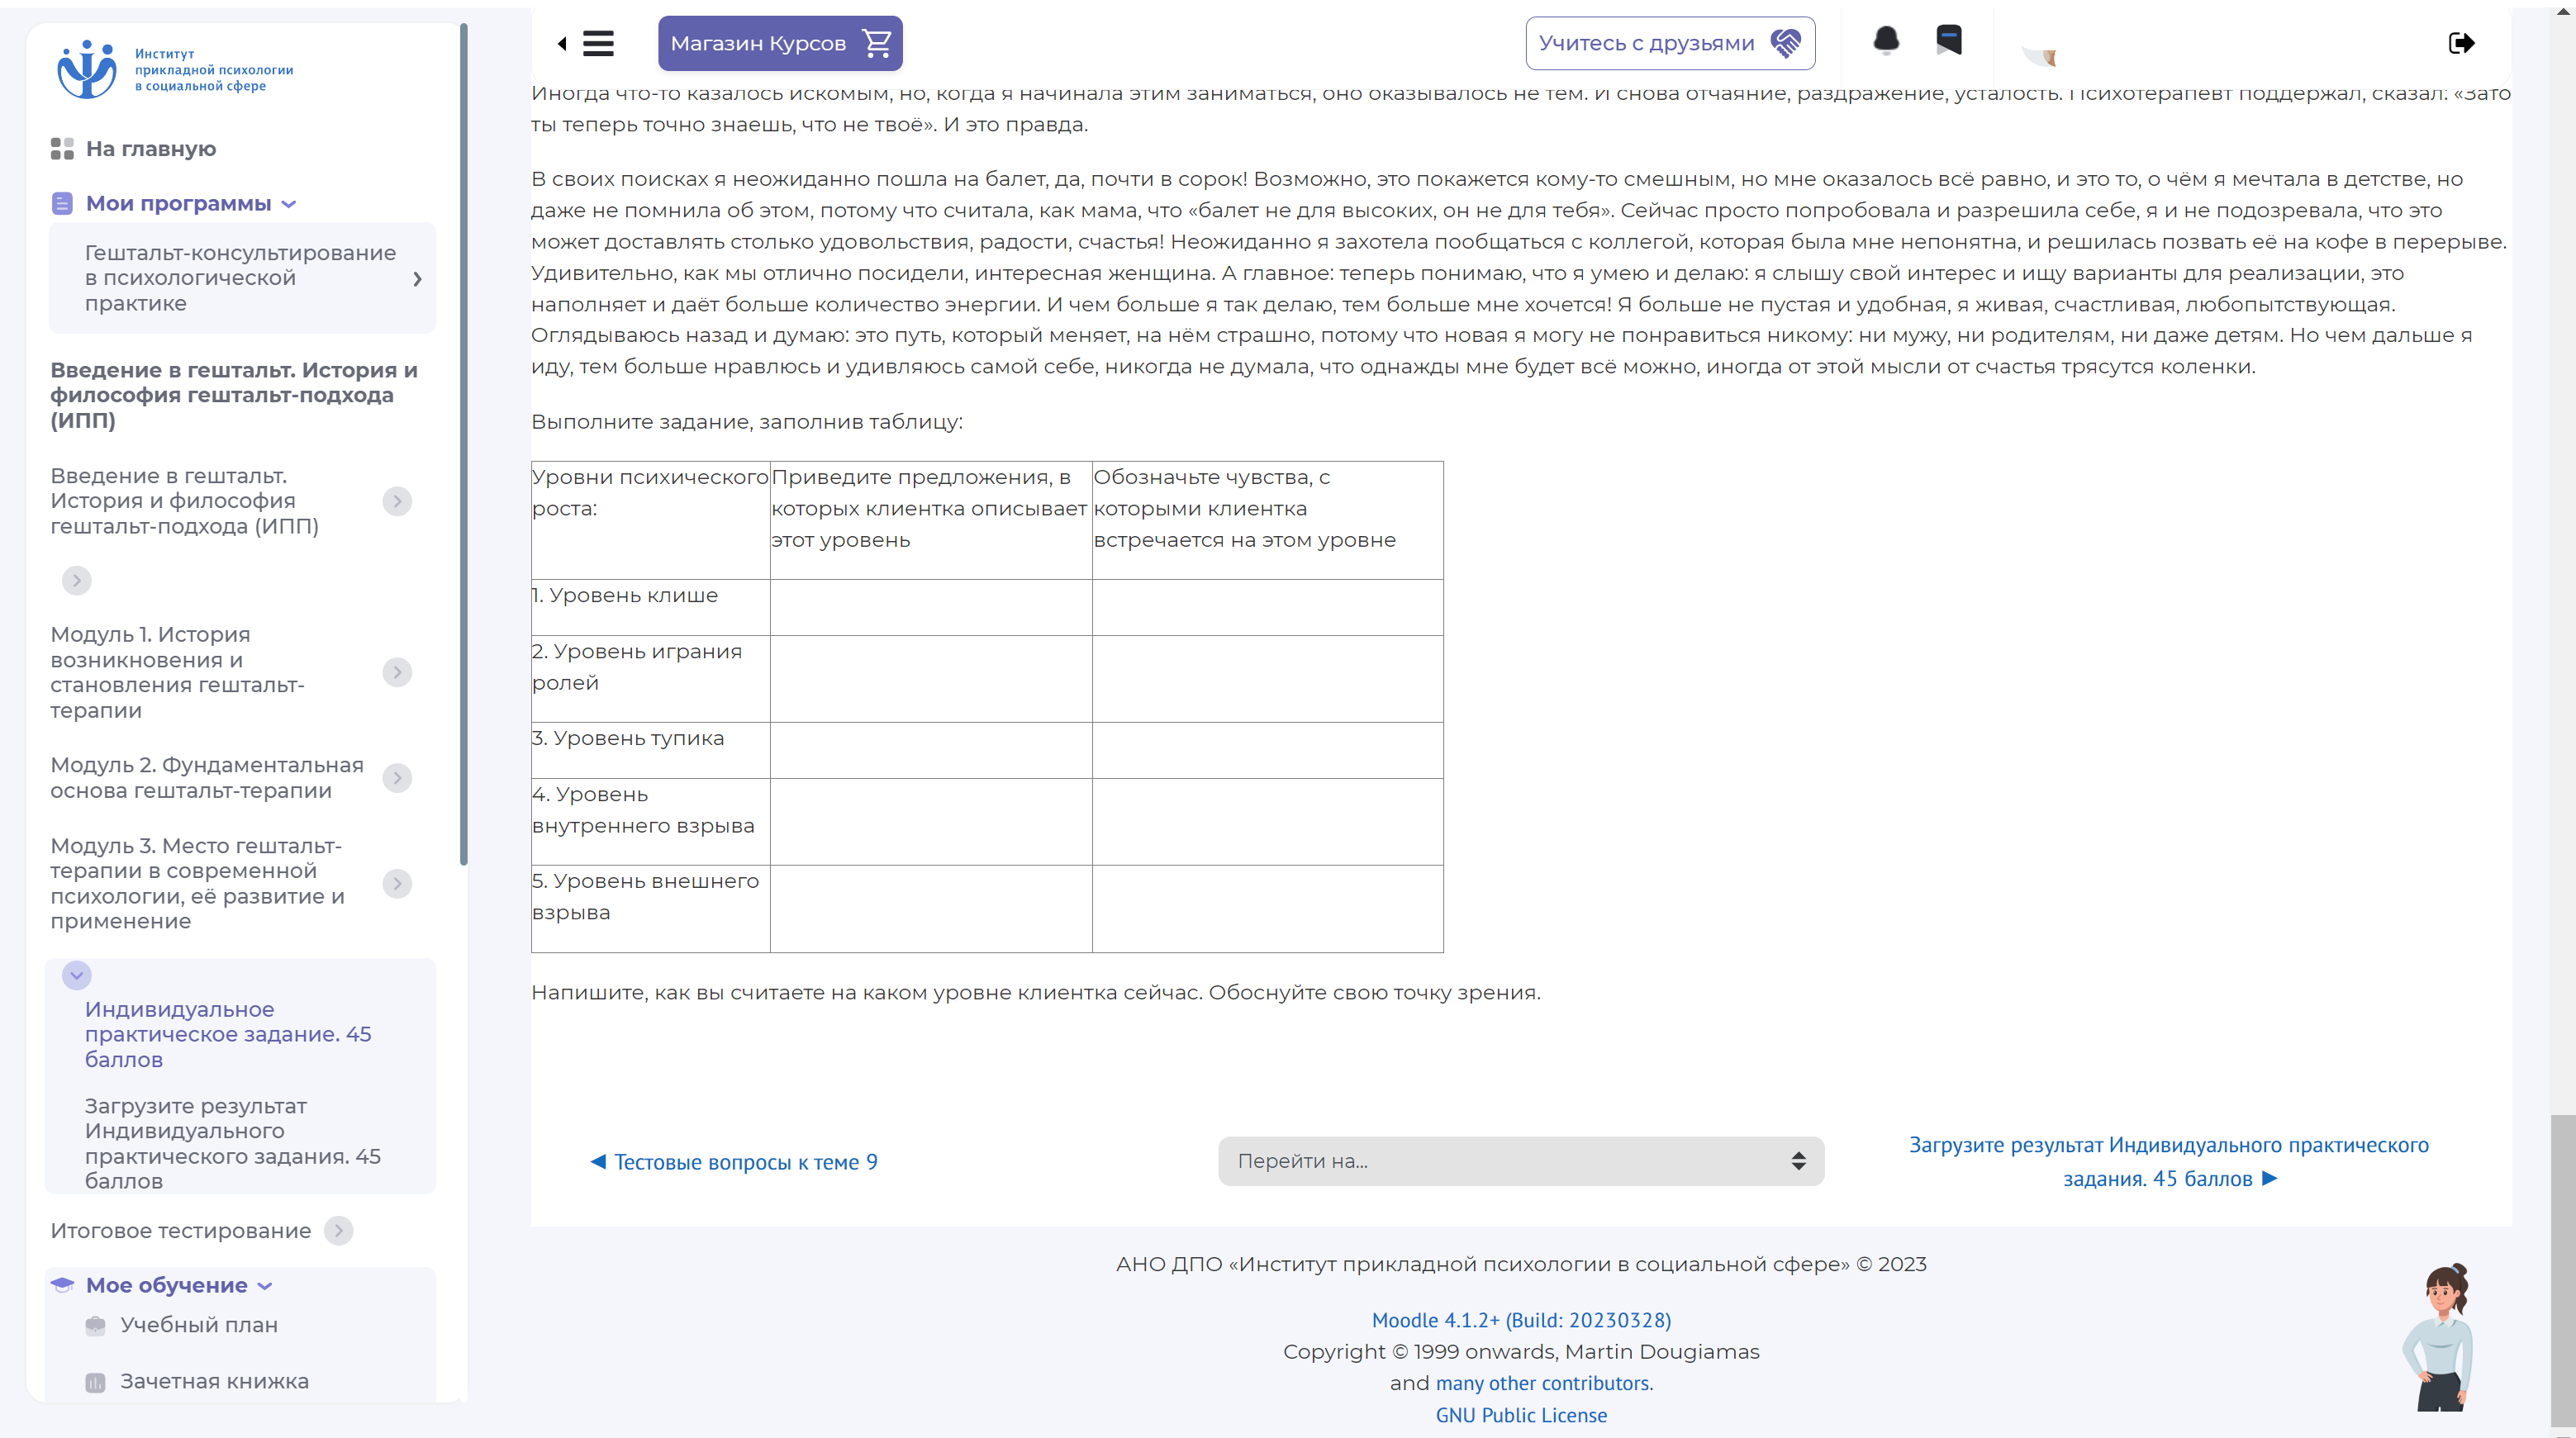Screen dimensions: 2576x1438
Task: Click Учитесь с друзьями button
Action: [x=1669, y=43]
